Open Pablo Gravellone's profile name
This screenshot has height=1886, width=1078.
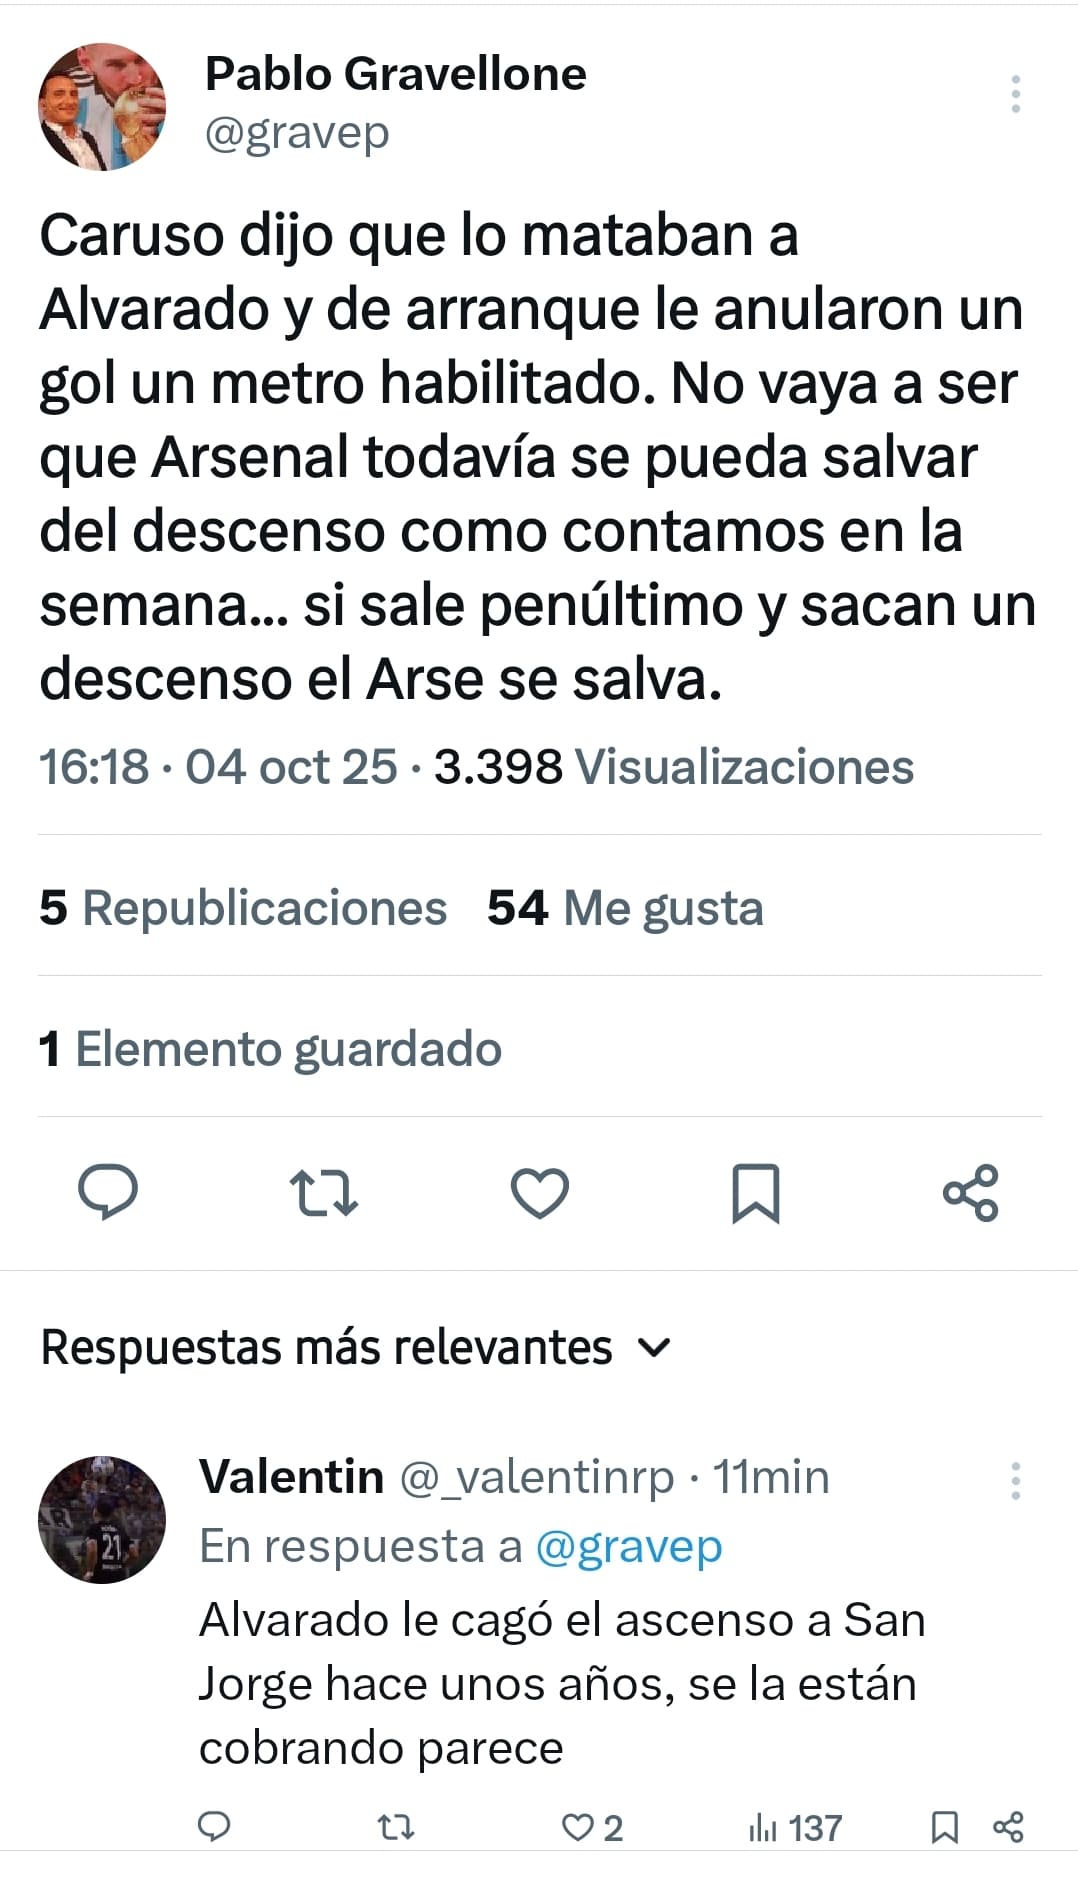click(x=396, y=74)
